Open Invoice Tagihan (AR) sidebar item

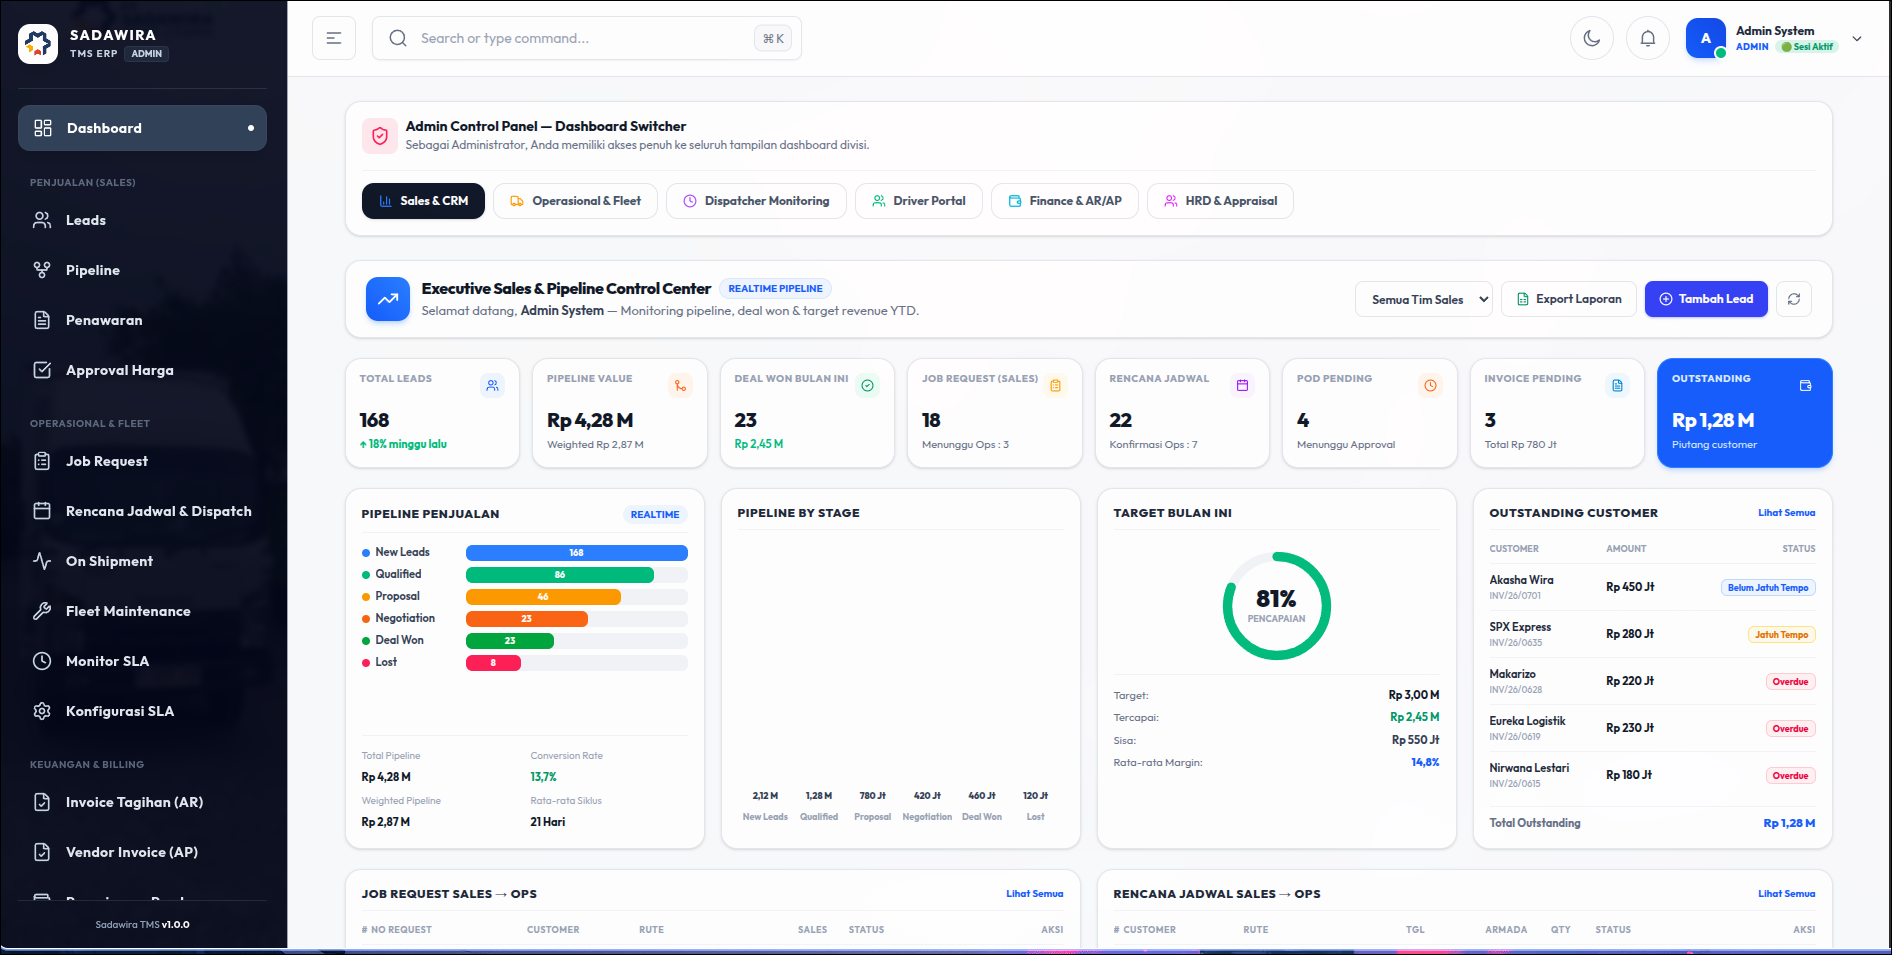pyautogui.click(x=142, y=802)
